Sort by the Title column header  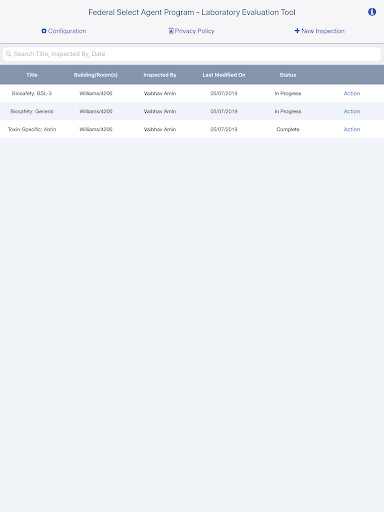point(32,75)
